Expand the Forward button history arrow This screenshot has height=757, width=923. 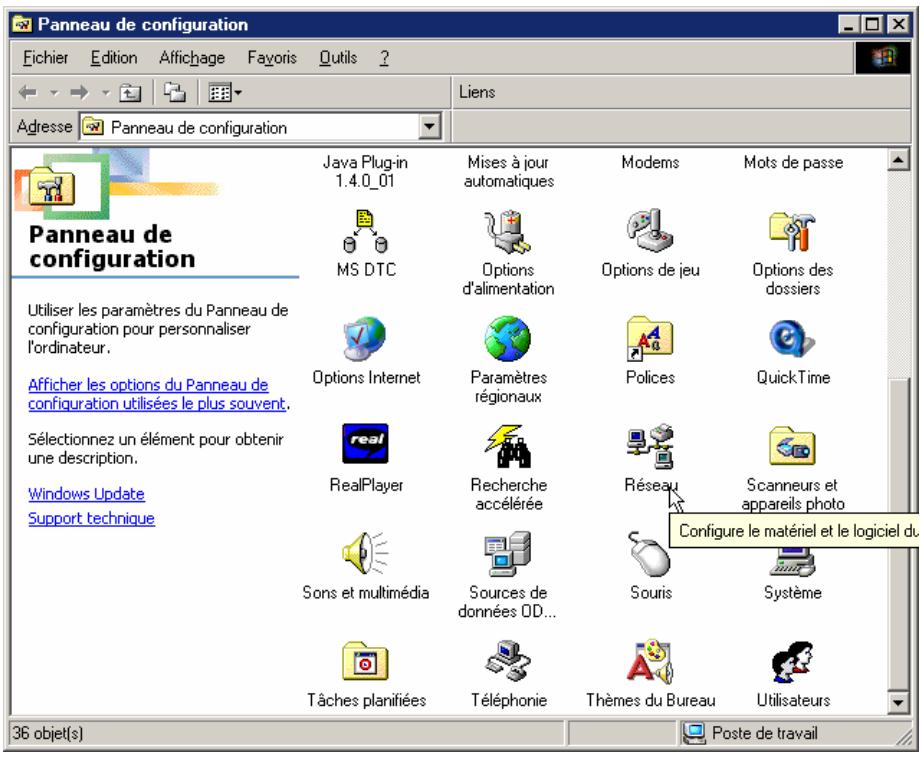click(106, 92)
